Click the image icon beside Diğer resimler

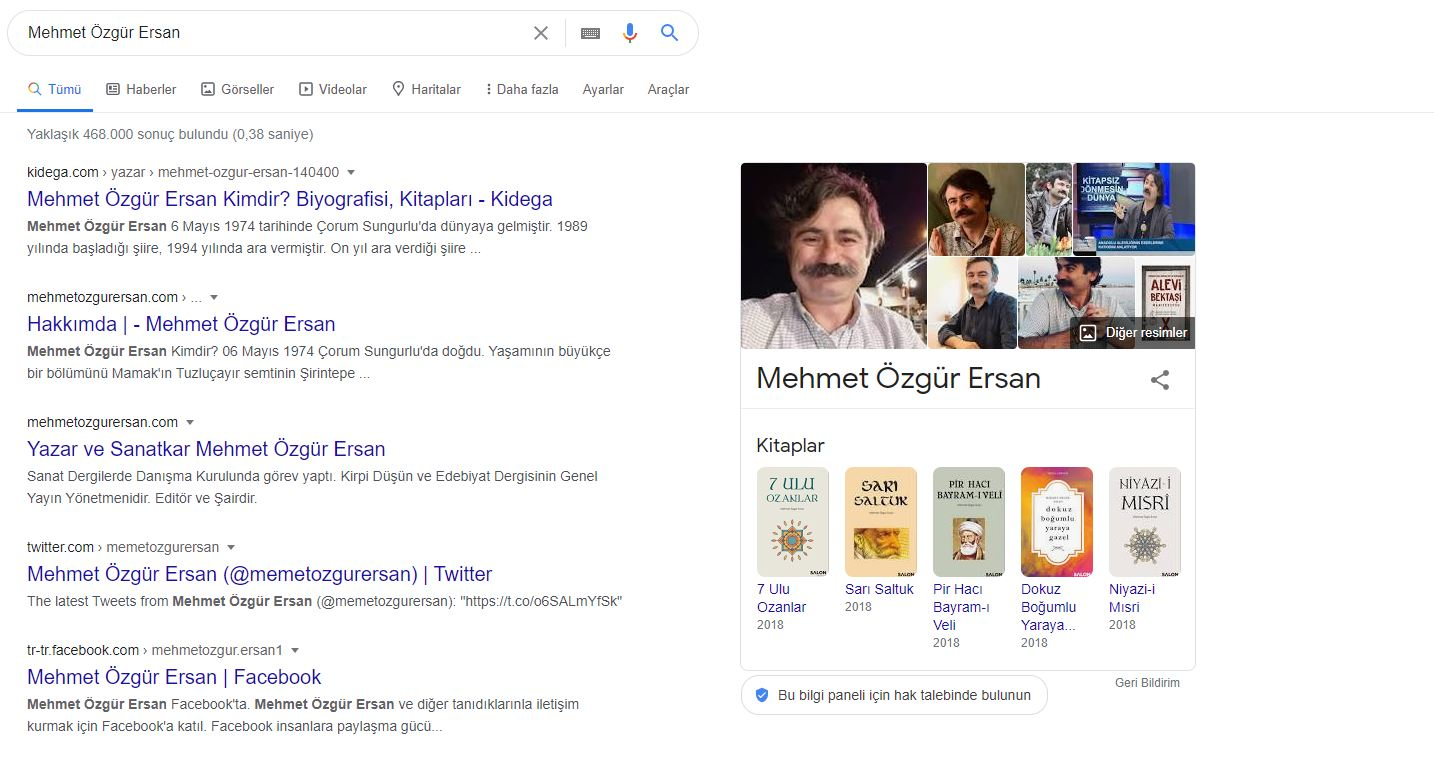click(x=1088, y=333)
